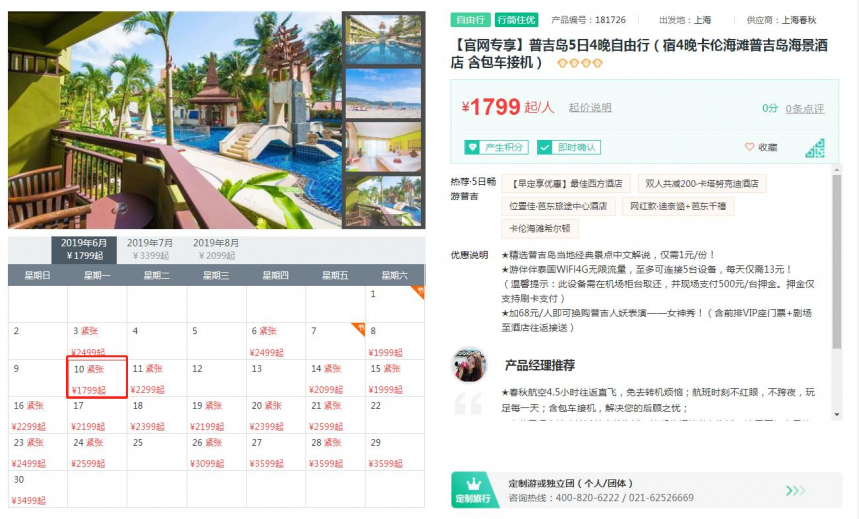View the beach thumbnail photo
This screenshot has width=859, height=519.
383,94
